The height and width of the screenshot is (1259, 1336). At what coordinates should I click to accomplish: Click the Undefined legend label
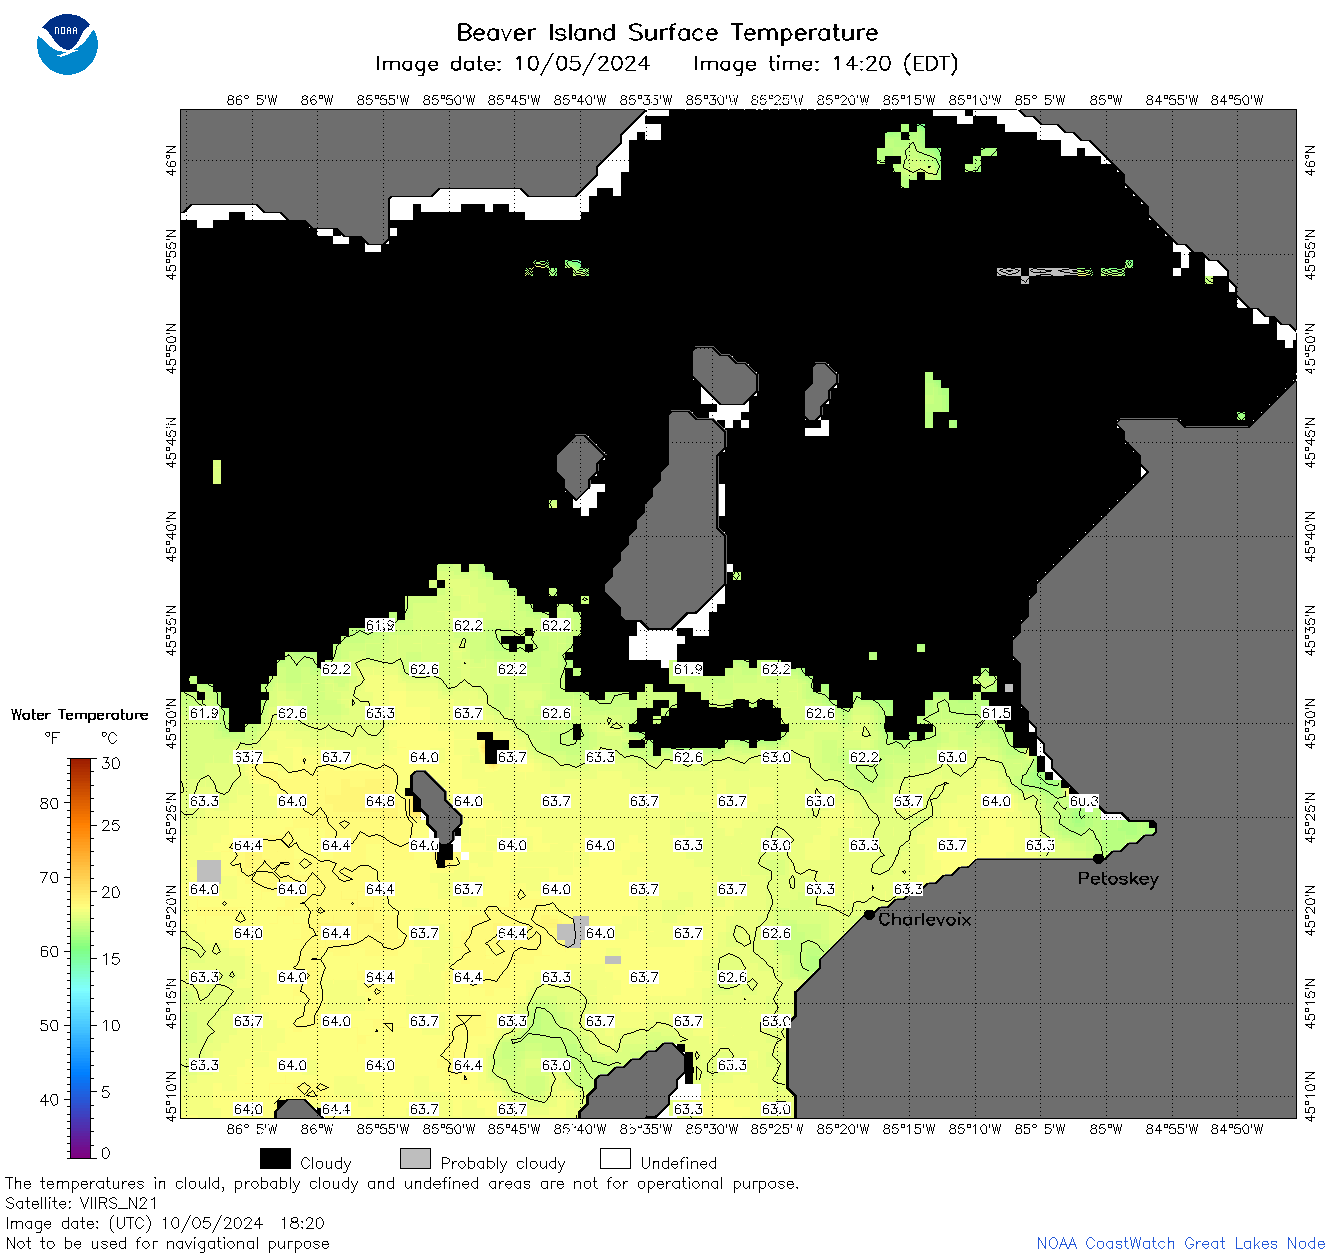coord(679,1163)
